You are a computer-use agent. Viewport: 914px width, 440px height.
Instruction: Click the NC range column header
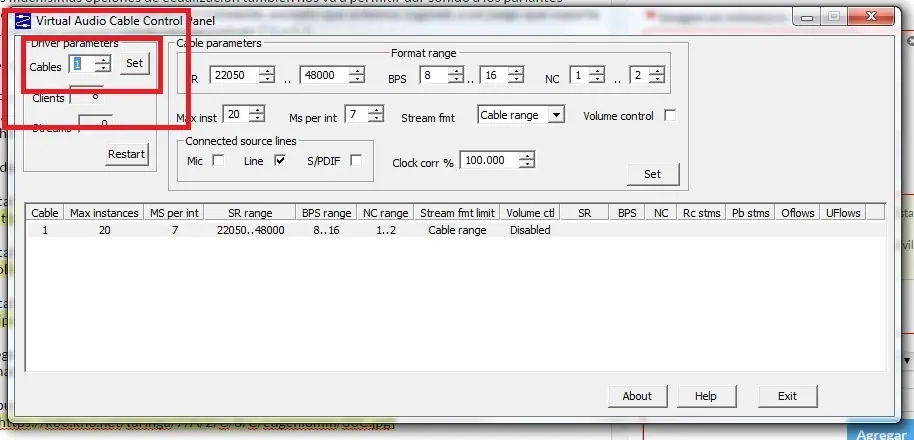(x=386, y=213)
